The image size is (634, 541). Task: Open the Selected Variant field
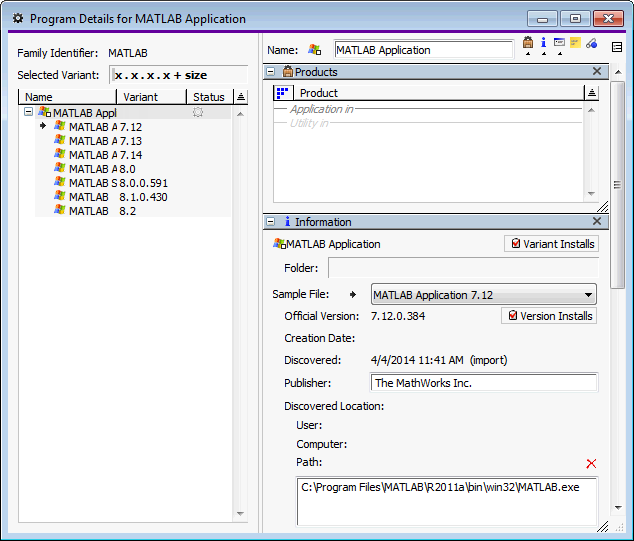pyautogui.click(x=178, y=75)
